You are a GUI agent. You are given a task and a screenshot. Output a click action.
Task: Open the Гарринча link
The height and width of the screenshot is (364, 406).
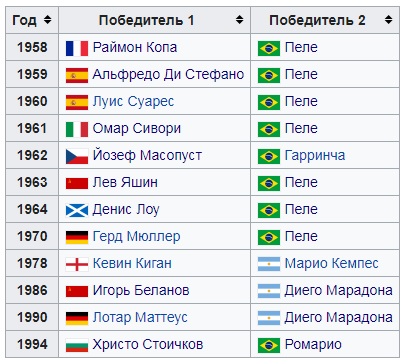(315, 155)
